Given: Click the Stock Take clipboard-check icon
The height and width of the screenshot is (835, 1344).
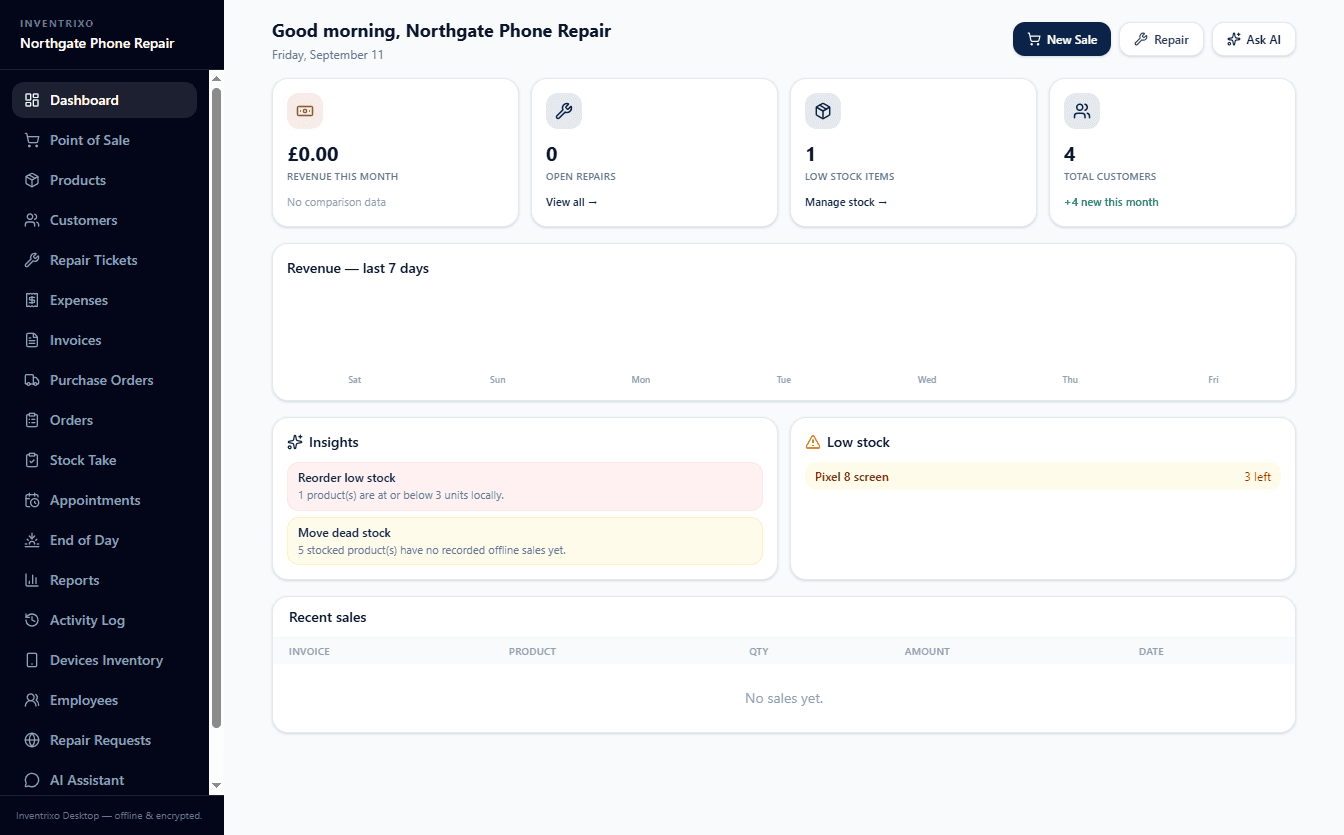Looking at the screenshot, I should click(x=32, y=460).
